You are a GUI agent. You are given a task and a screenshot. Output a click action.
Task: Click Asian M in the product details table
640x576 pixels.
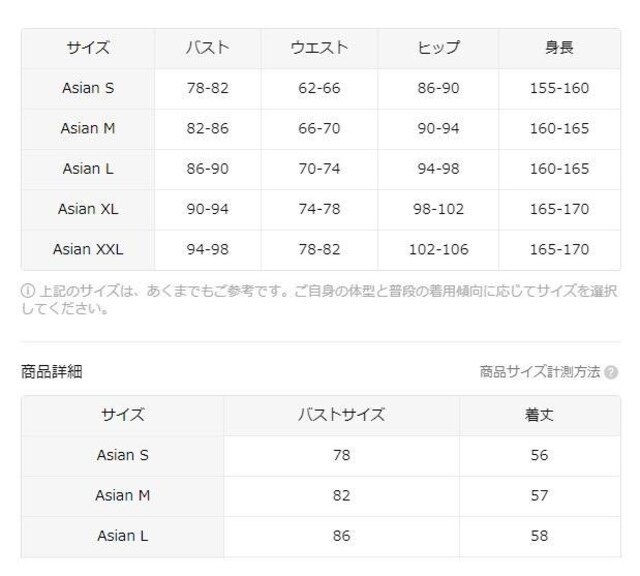[x=122, y=496]
